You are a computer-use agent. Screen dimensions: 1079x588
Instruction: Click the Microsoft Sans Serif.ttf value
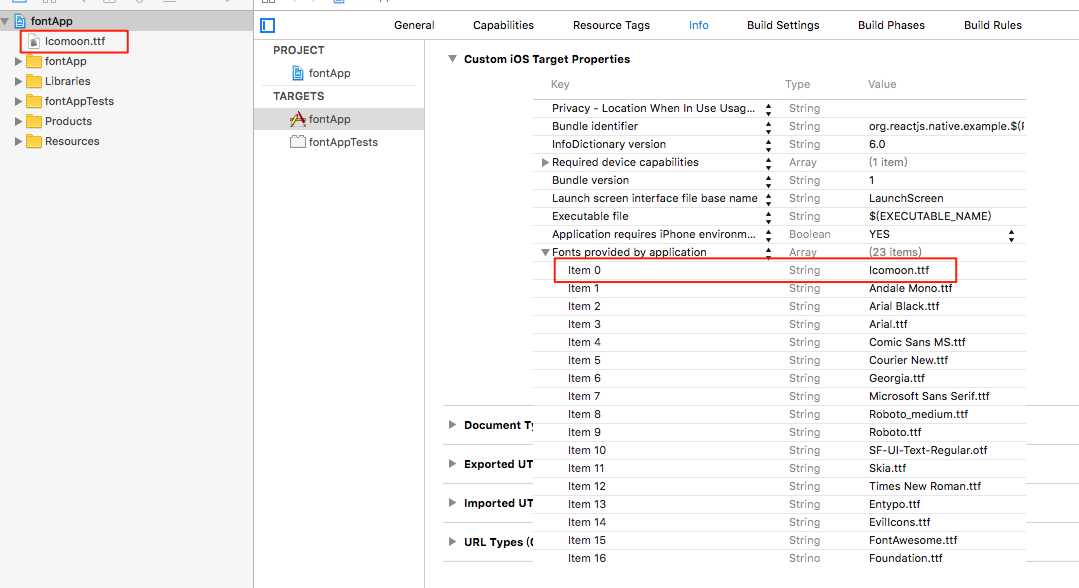pos(929,396)
